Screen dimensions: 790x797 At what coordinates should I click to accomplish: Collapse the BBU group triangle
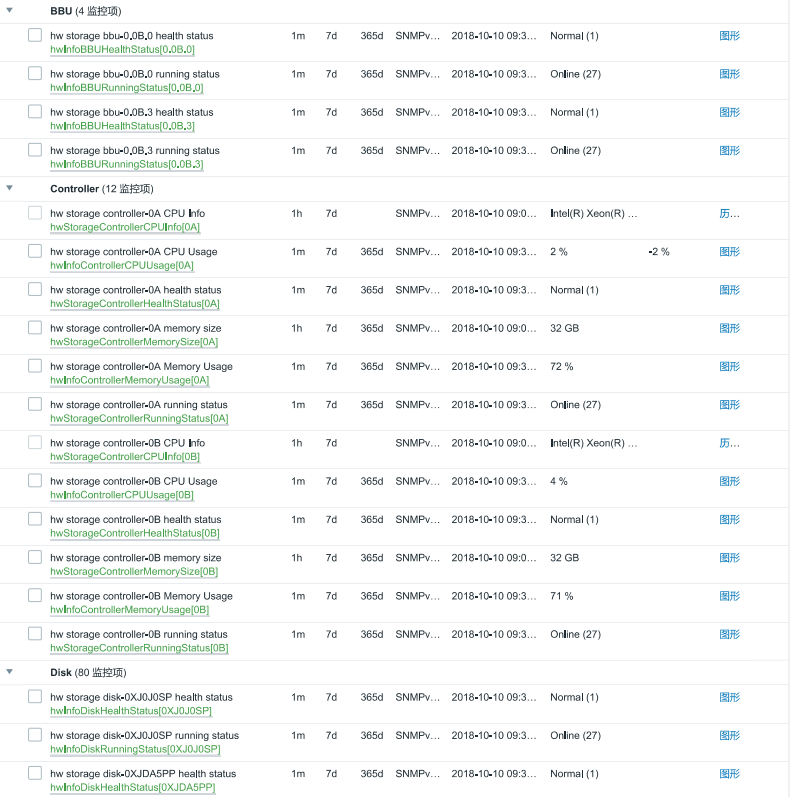[9, 10]
